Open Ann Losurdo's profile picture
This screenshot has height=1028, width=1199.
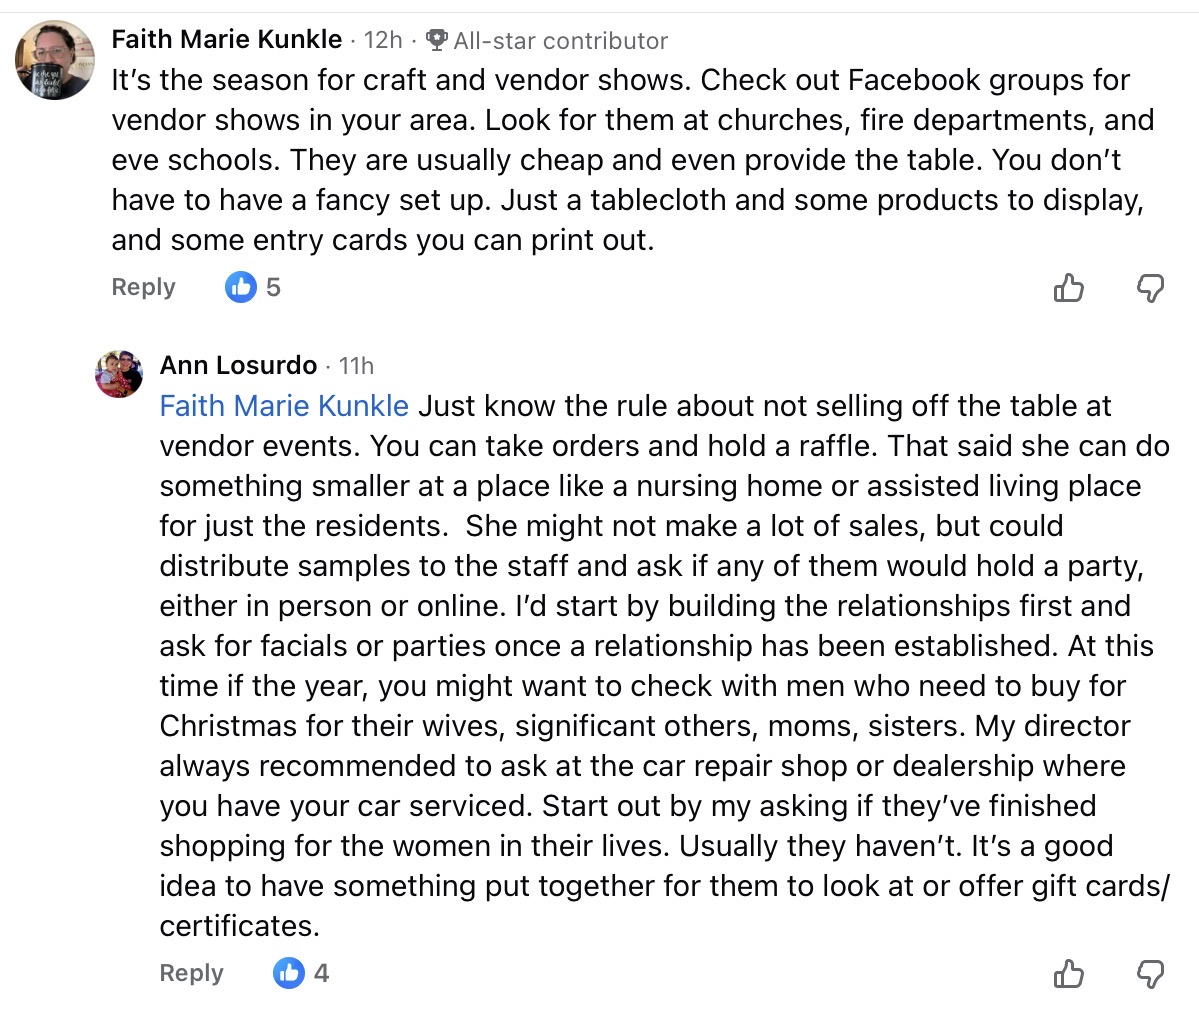118,374
